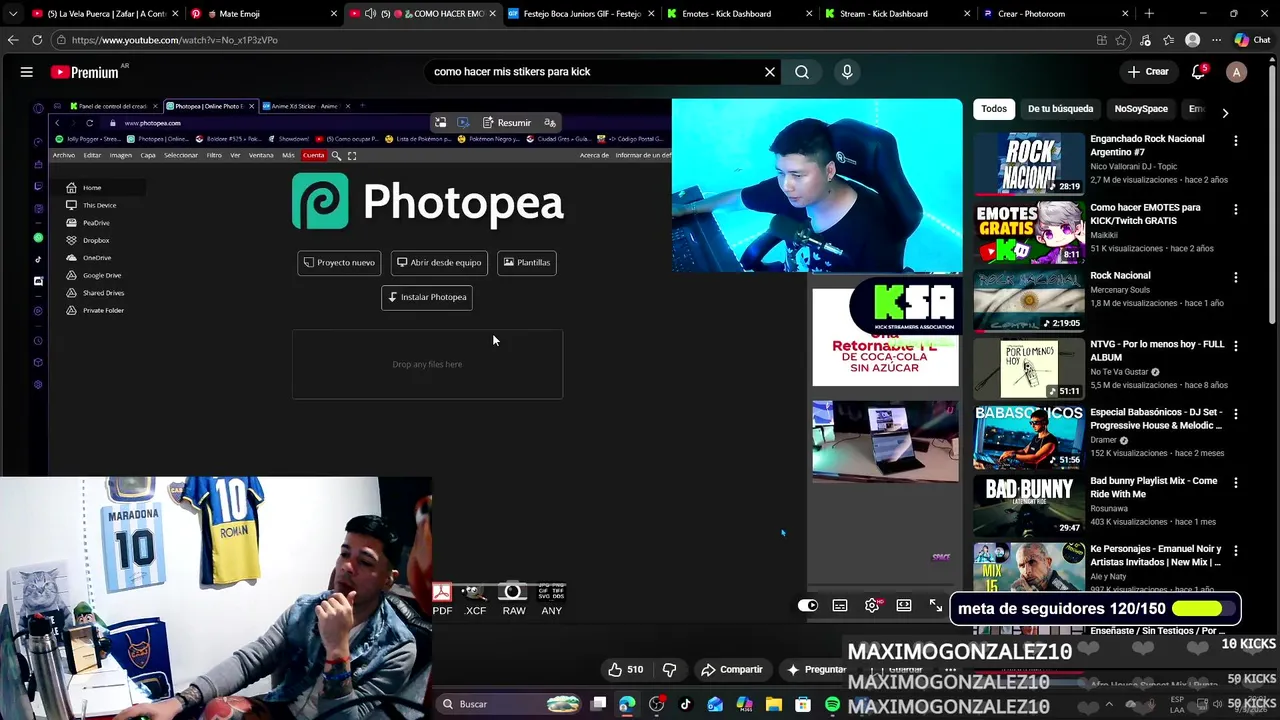
Task: Open a new browser tab
Action: (1149, 14)
